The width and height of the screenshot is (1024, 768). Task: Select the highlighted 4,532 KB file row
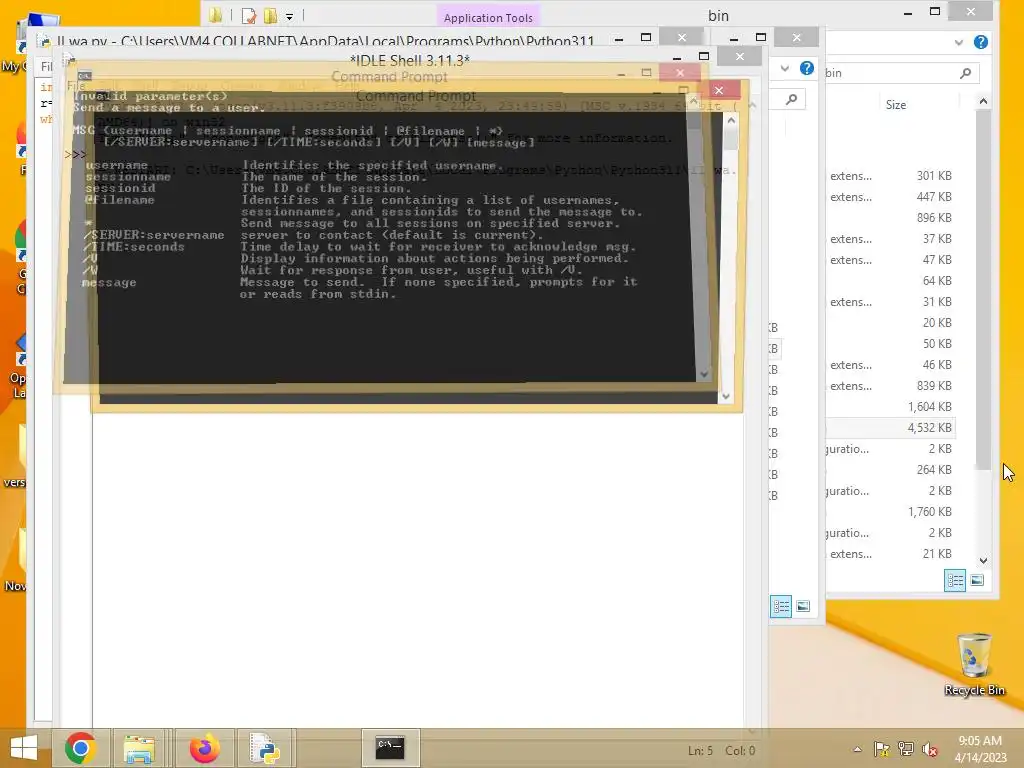point(891,428)
